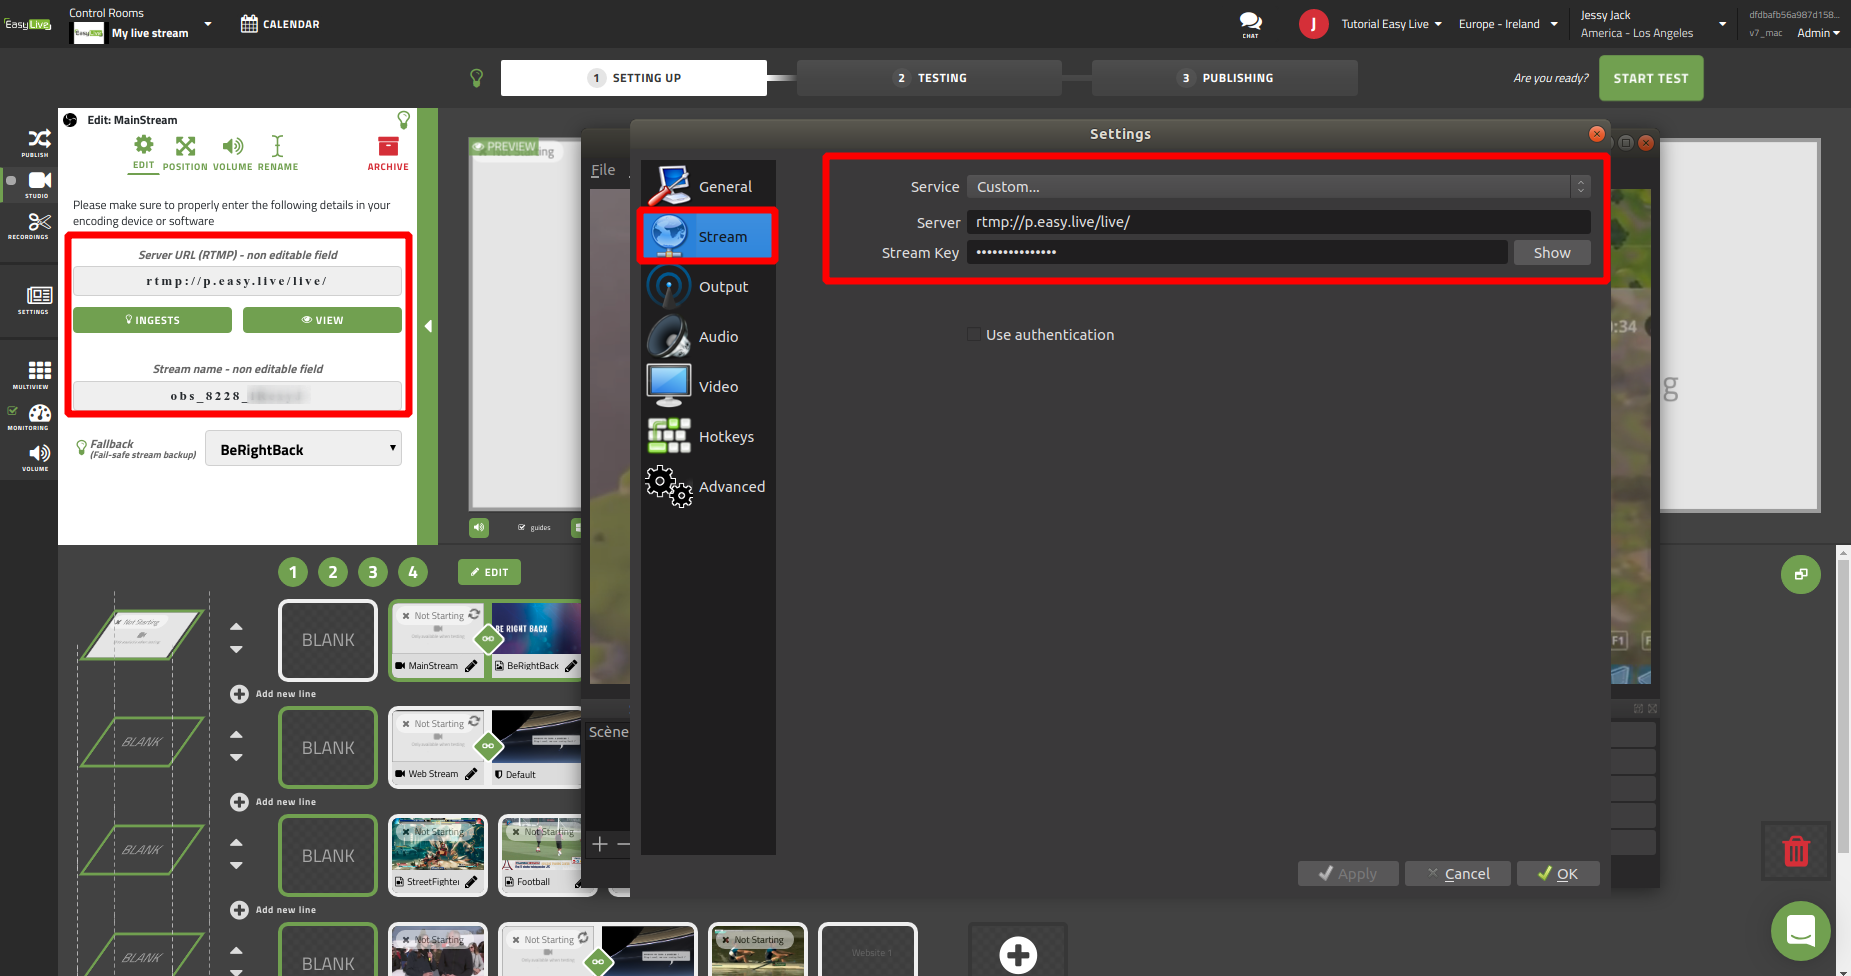
Task: Select General in OBS Settings
Action: click(x=708, y=186)
